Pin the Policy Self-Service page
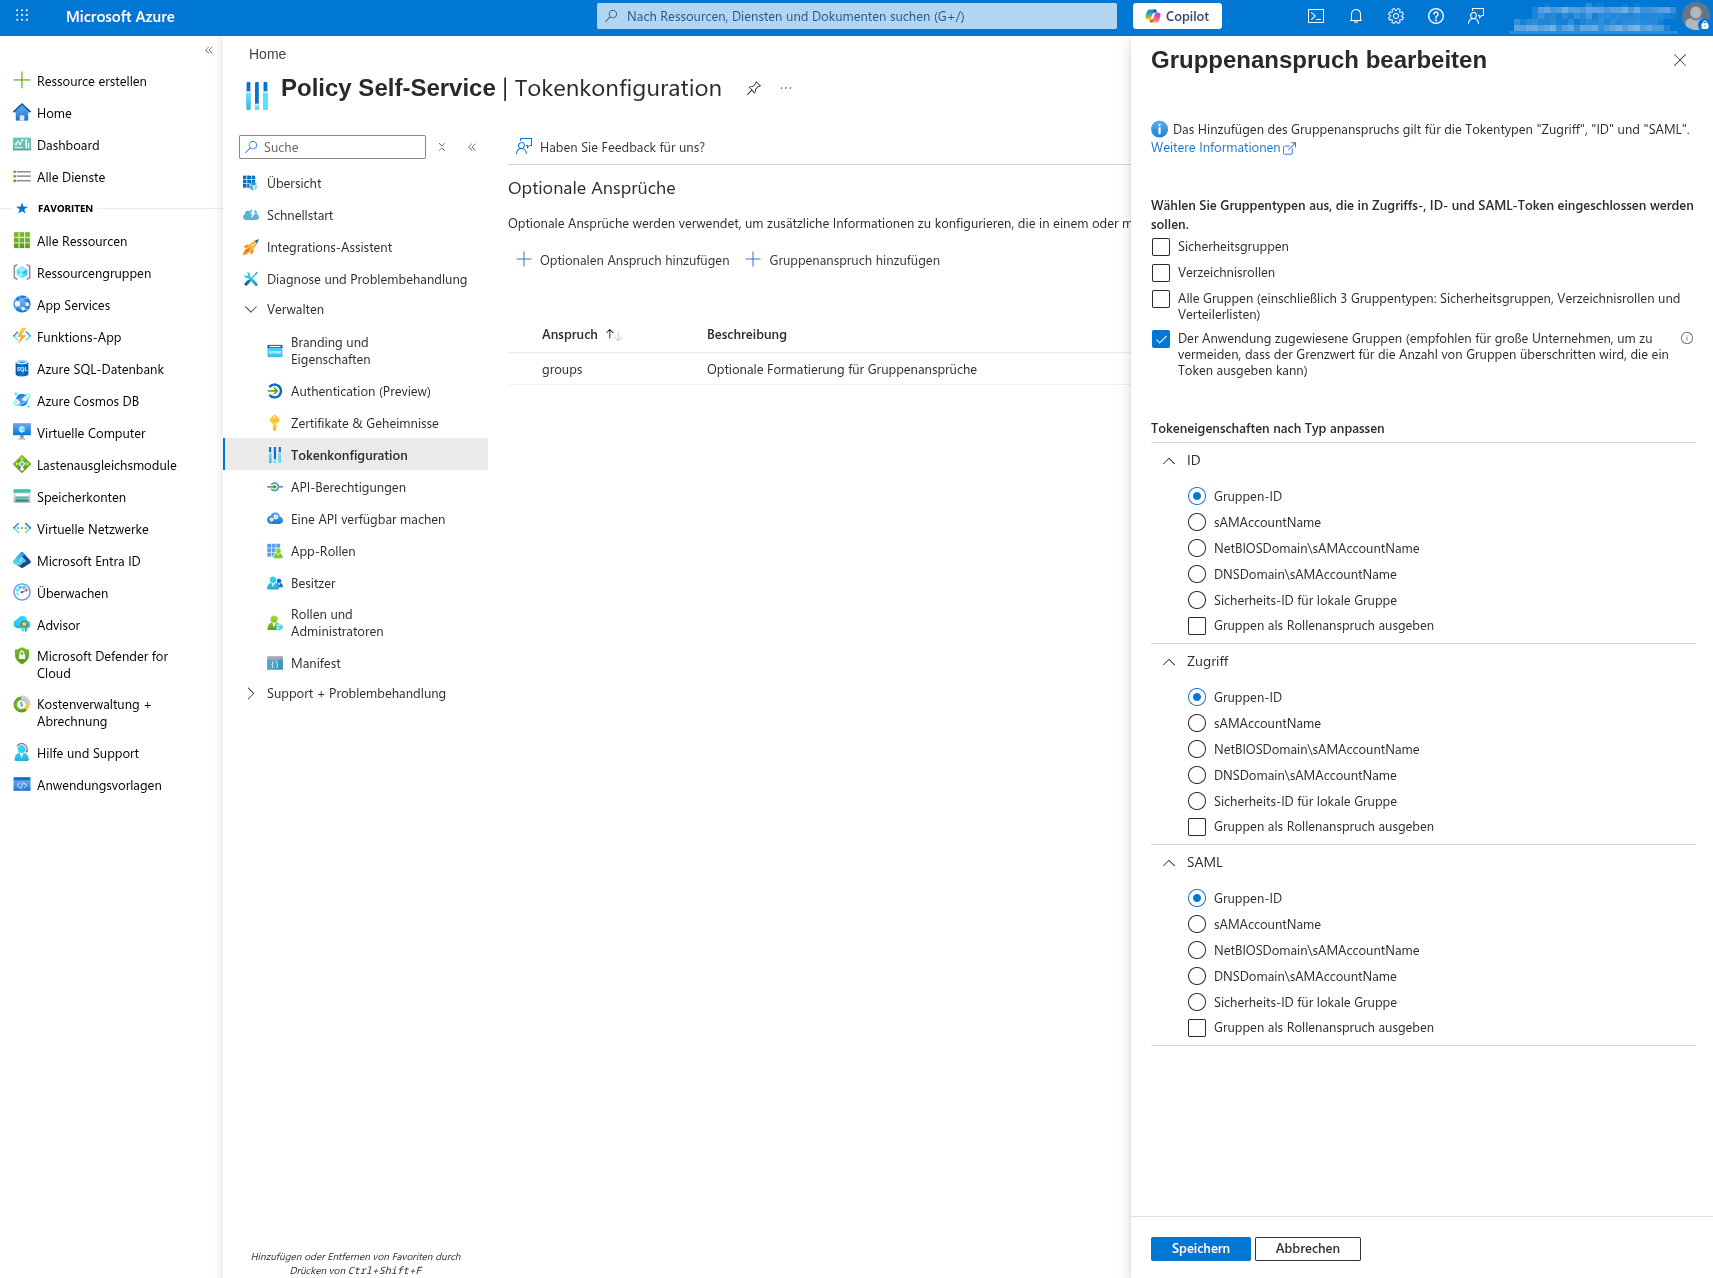 pyautogui.click(x=754, y=88)
